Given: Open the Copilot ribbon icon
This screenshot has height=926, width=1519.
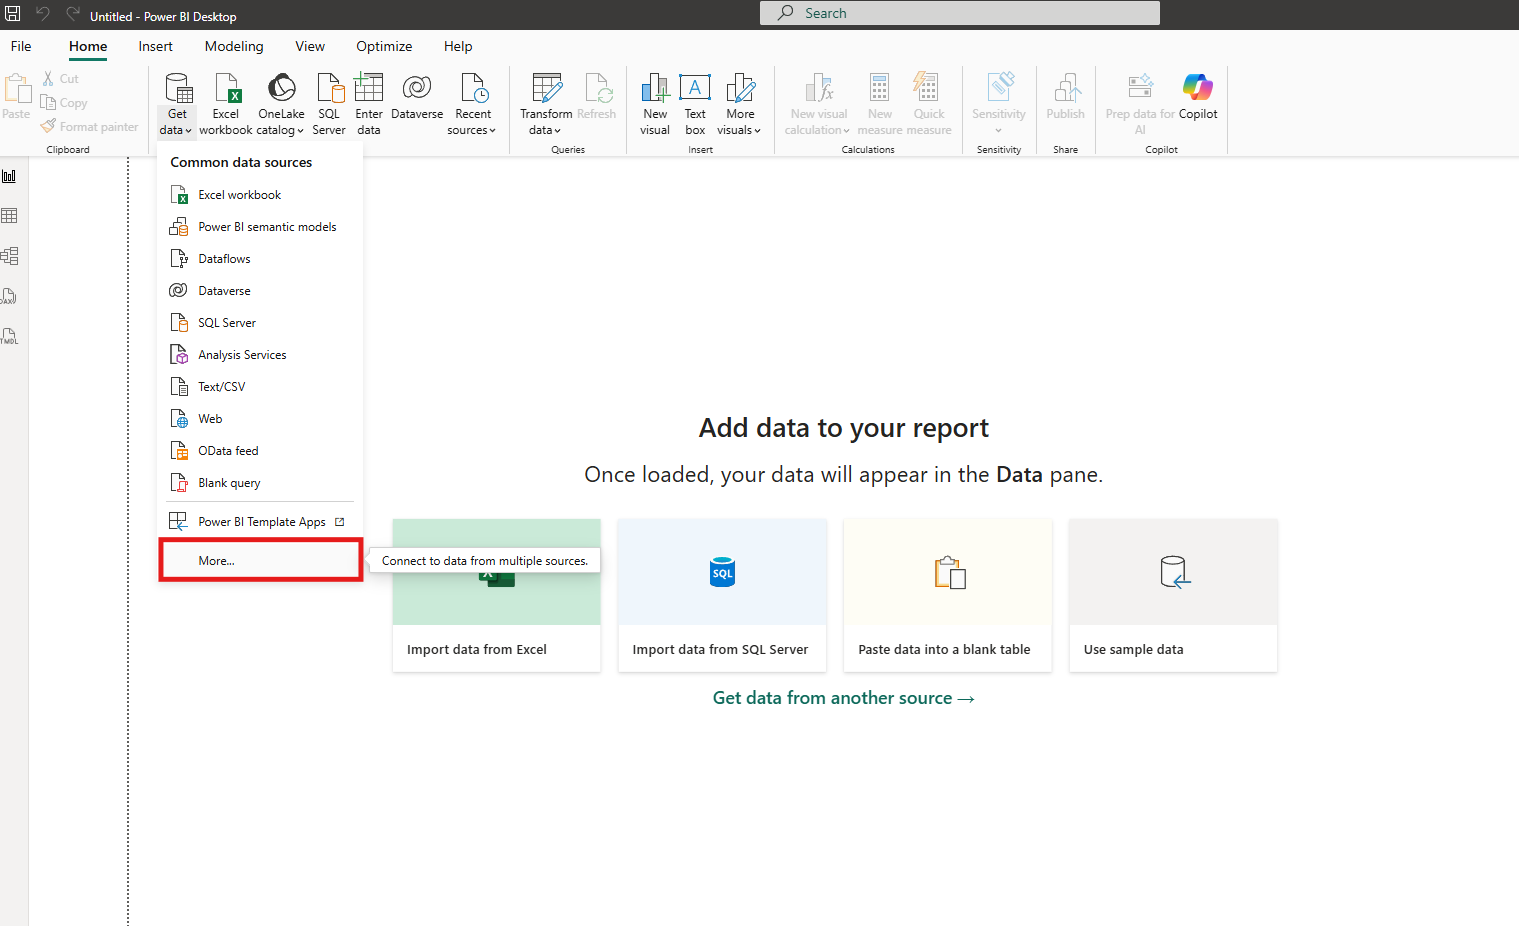Looking at the screenshot, I should [1197, 90].
